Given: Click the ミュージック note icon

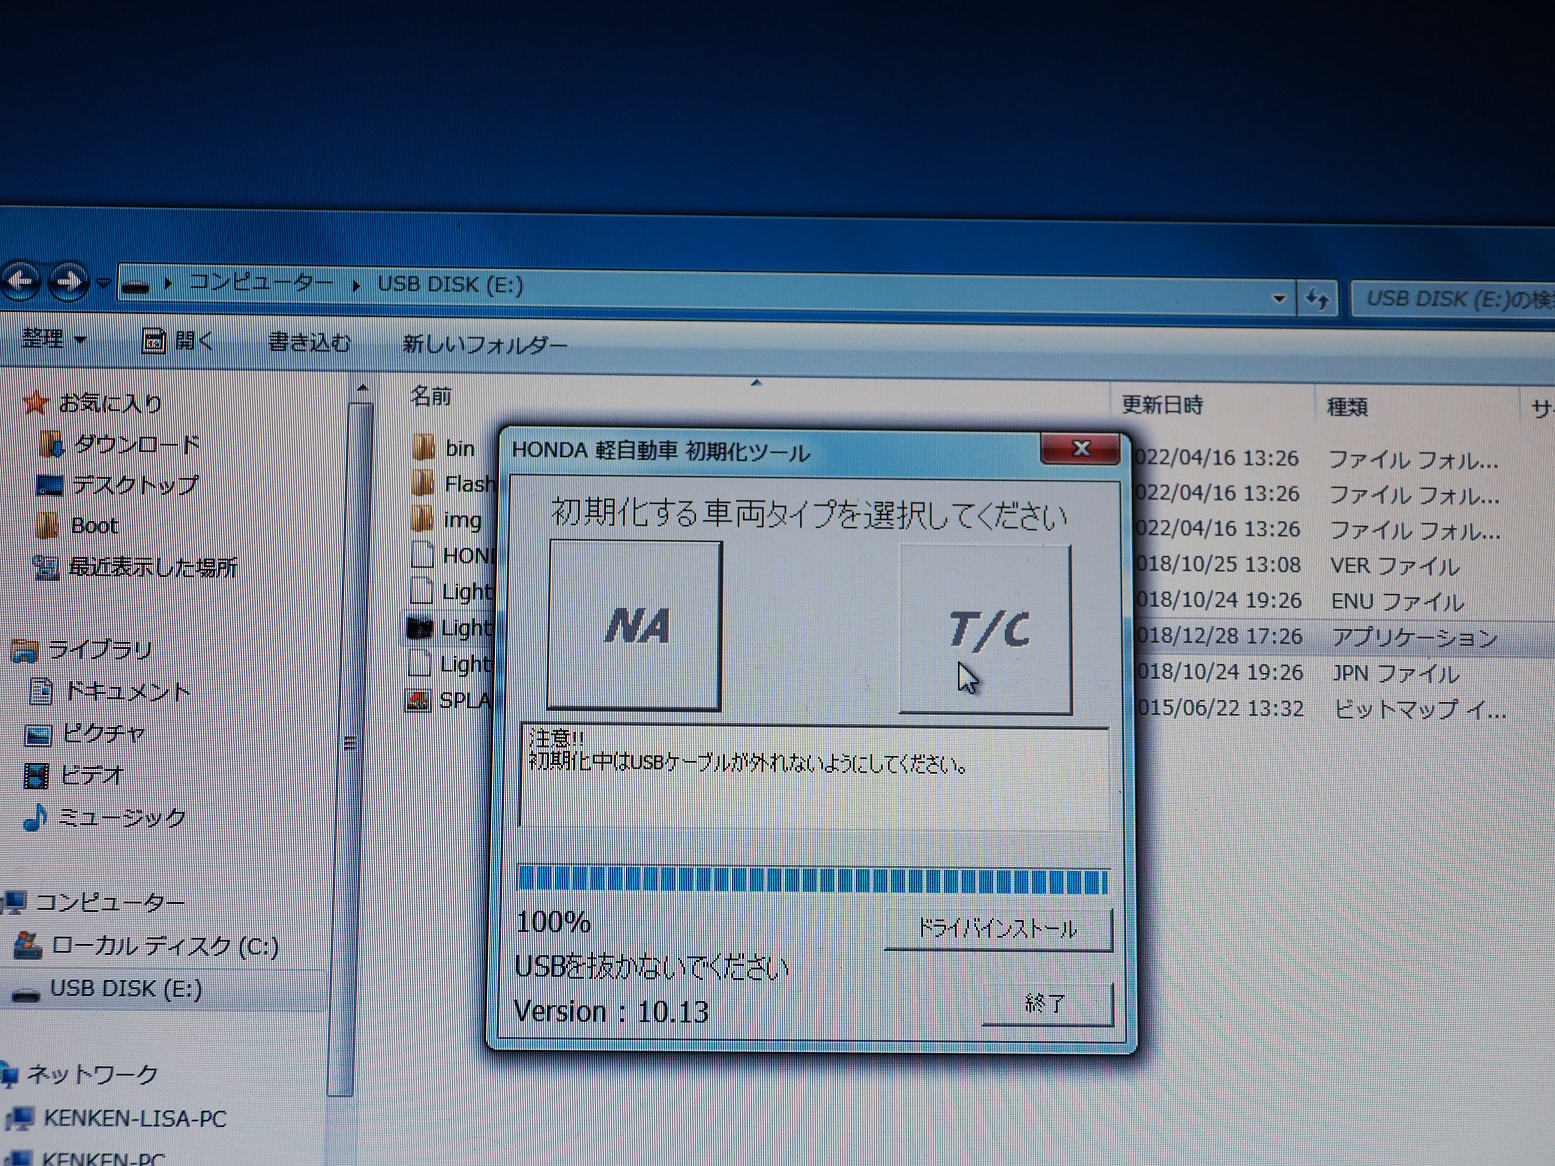Looking at the screenshot, I should click(35, 818).
